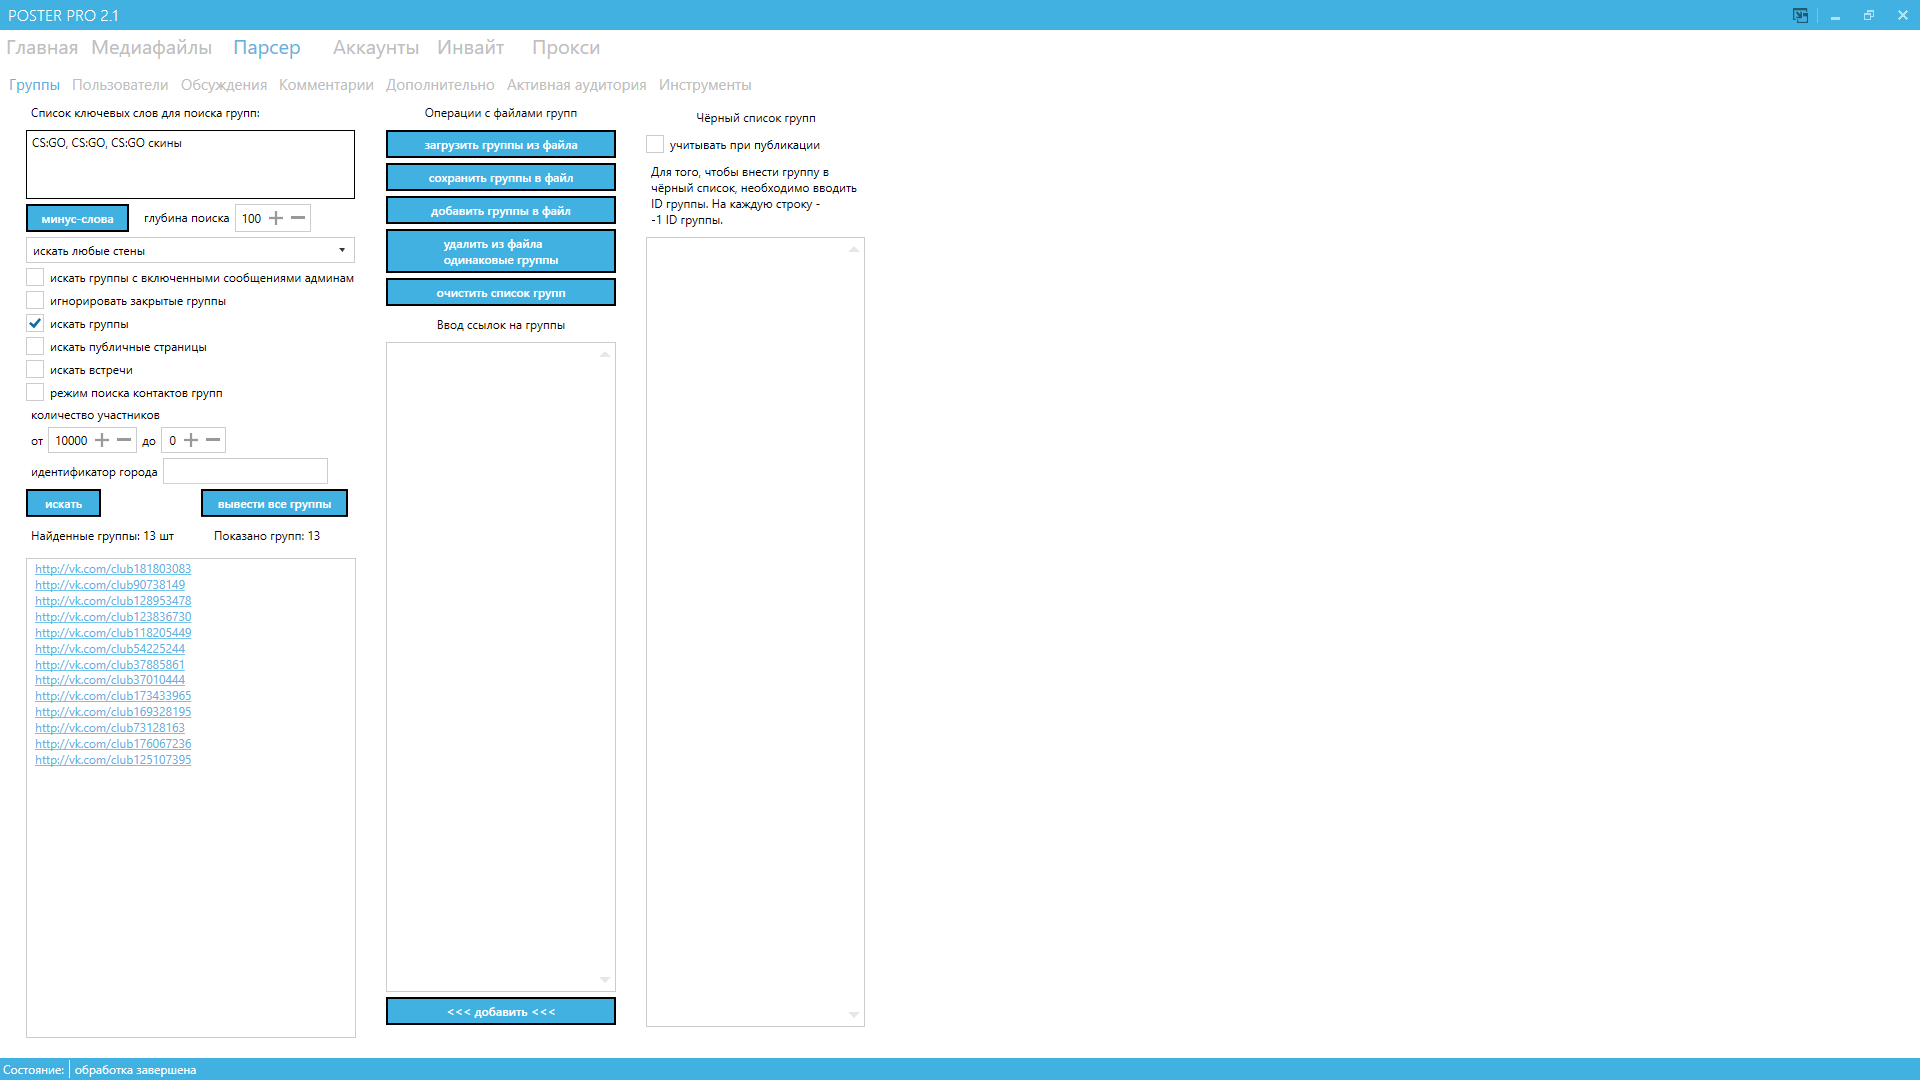Click загрузить группы из файла button
1920x1080 pixels.
500,145
